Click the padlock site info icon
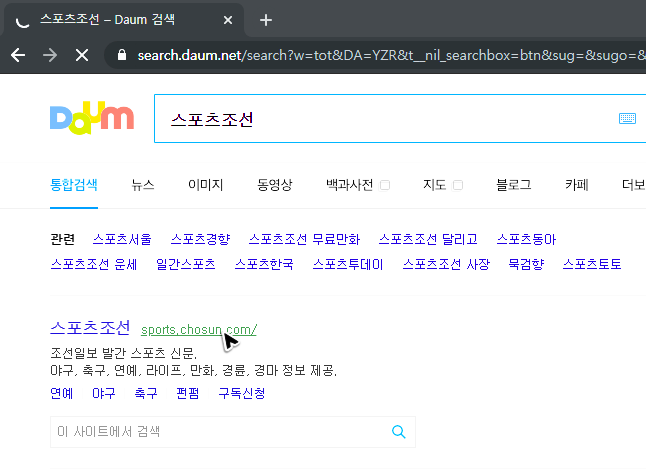 pos(122,55)
